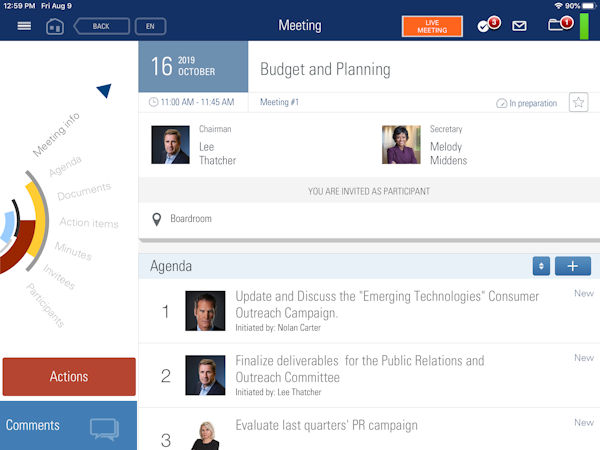
Task: Go to the home screen icon
Action: coord(55,26)
